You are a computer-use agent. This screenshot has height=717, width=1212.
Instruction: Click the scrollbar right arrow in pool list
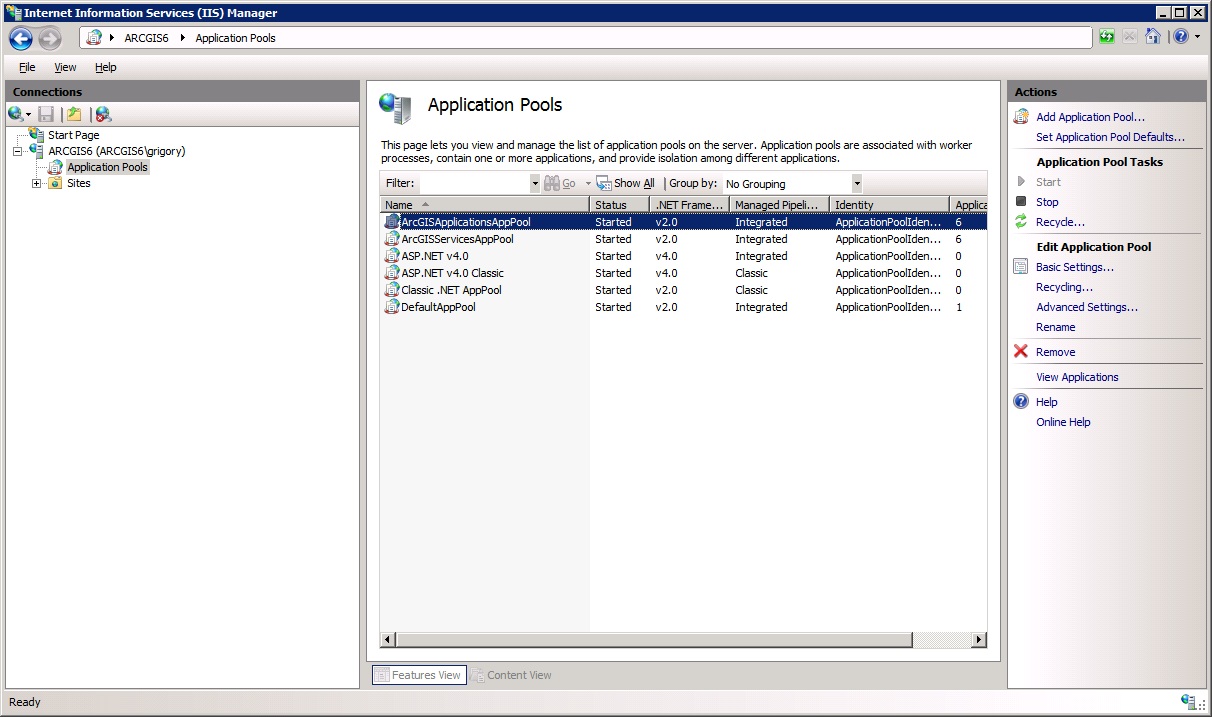pyautogui.click(x=979, y=640)
